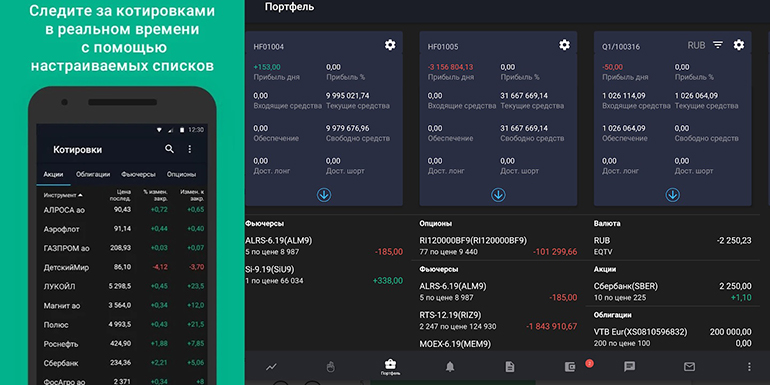This screenshot has height=385, width=770.
Task: Open the document icon in bottom bar
Action: pyautogui.click(x=510, y=367)
